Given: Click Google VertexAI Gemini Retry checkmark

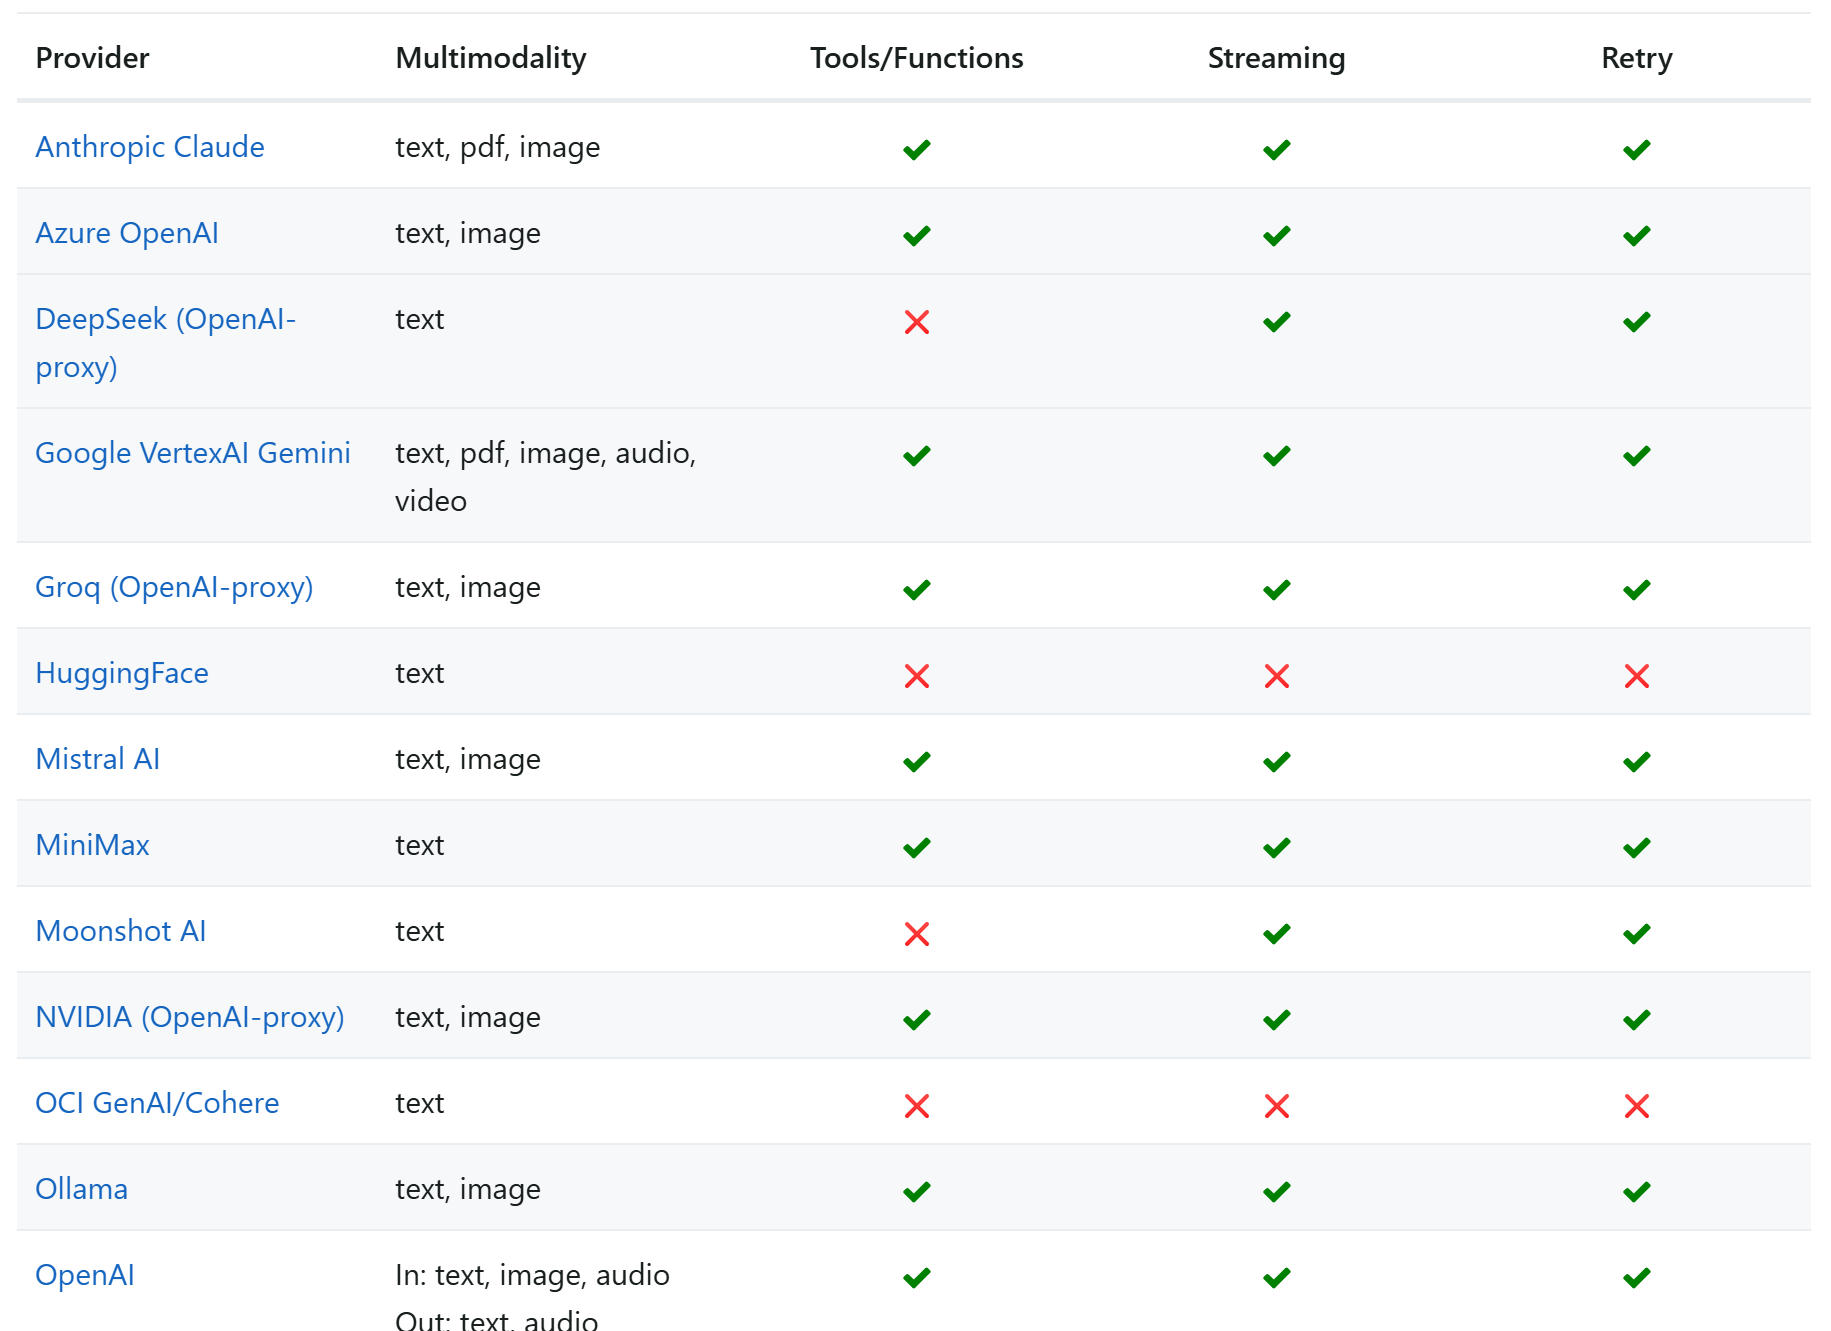Looking at the screenshot, I should click(x=1637, y=456).
